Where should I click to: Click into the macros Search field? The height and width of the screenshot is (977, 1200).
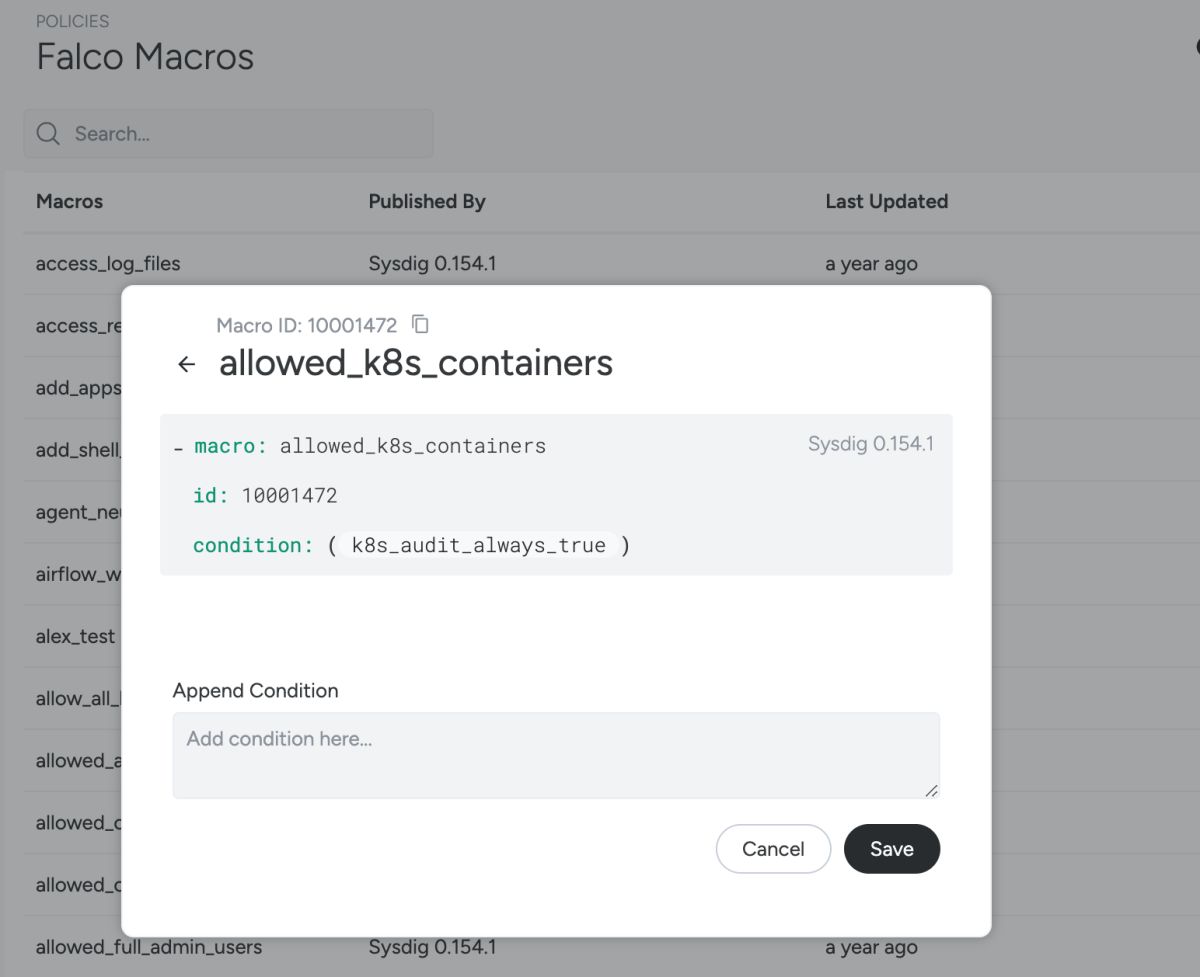245,134
